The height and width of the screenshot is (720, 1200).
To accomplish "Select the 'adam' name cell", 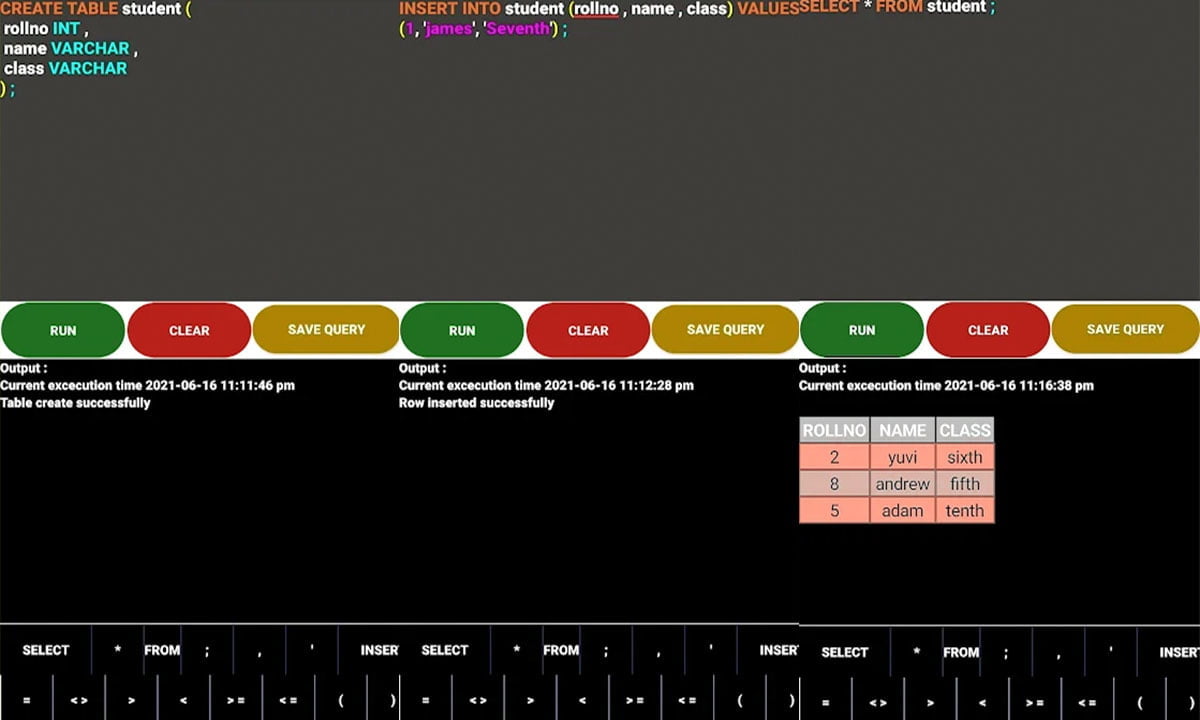I will coord(903,510).
